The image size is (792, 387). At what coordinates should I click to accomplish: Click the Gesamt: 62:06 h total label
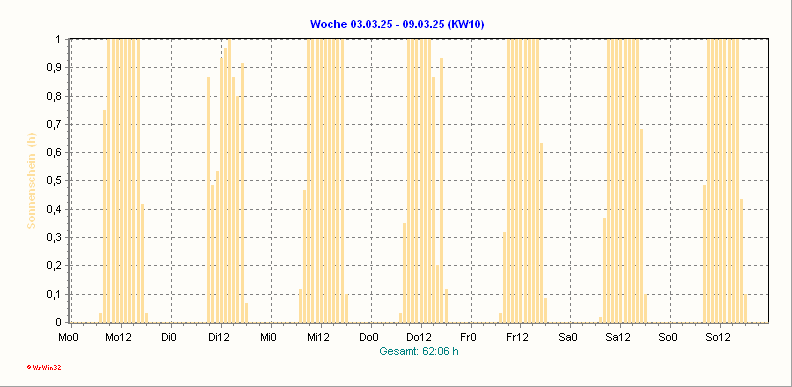[419, 352]
